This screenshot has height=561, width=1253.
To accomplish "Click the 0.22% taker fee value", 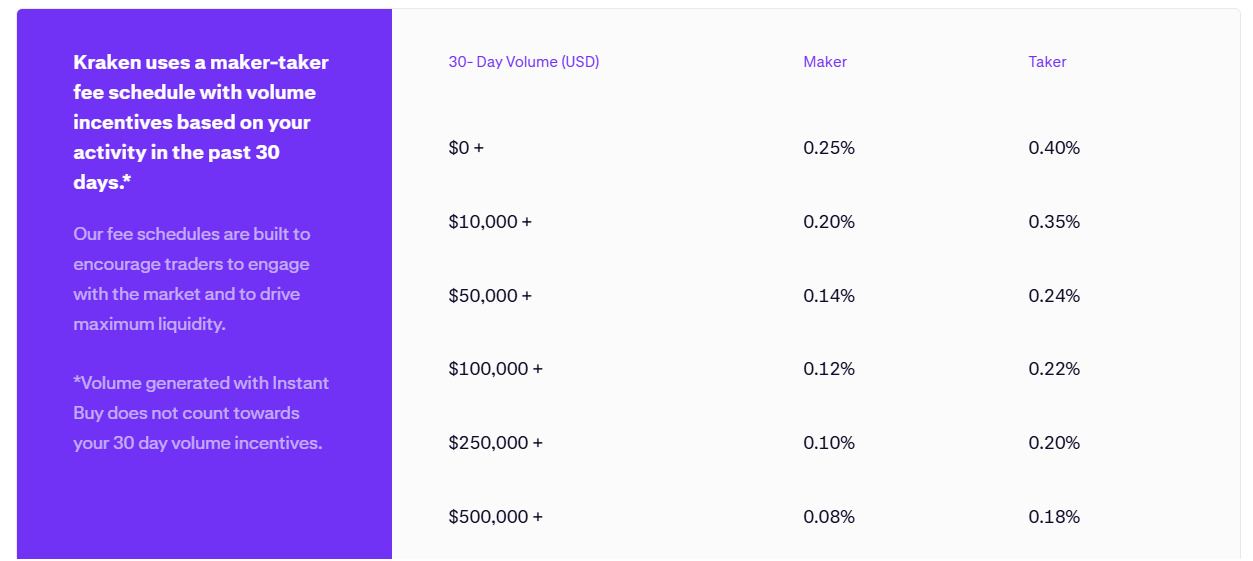I will 1054,369.
